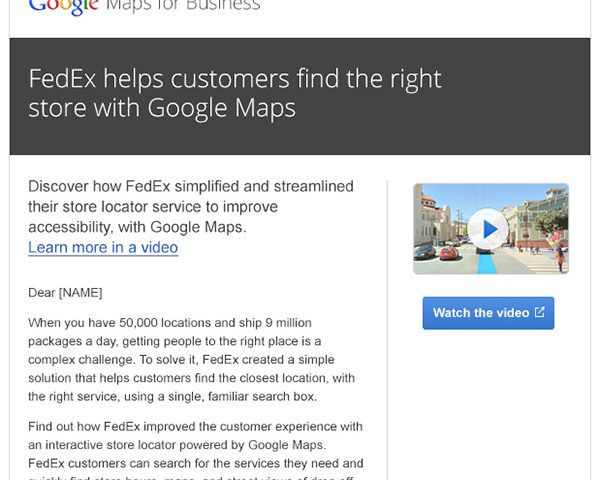This screenshot has width=600, height=480.
Task: Click the blue route line in the thumbnail
Action: (487, 264)
